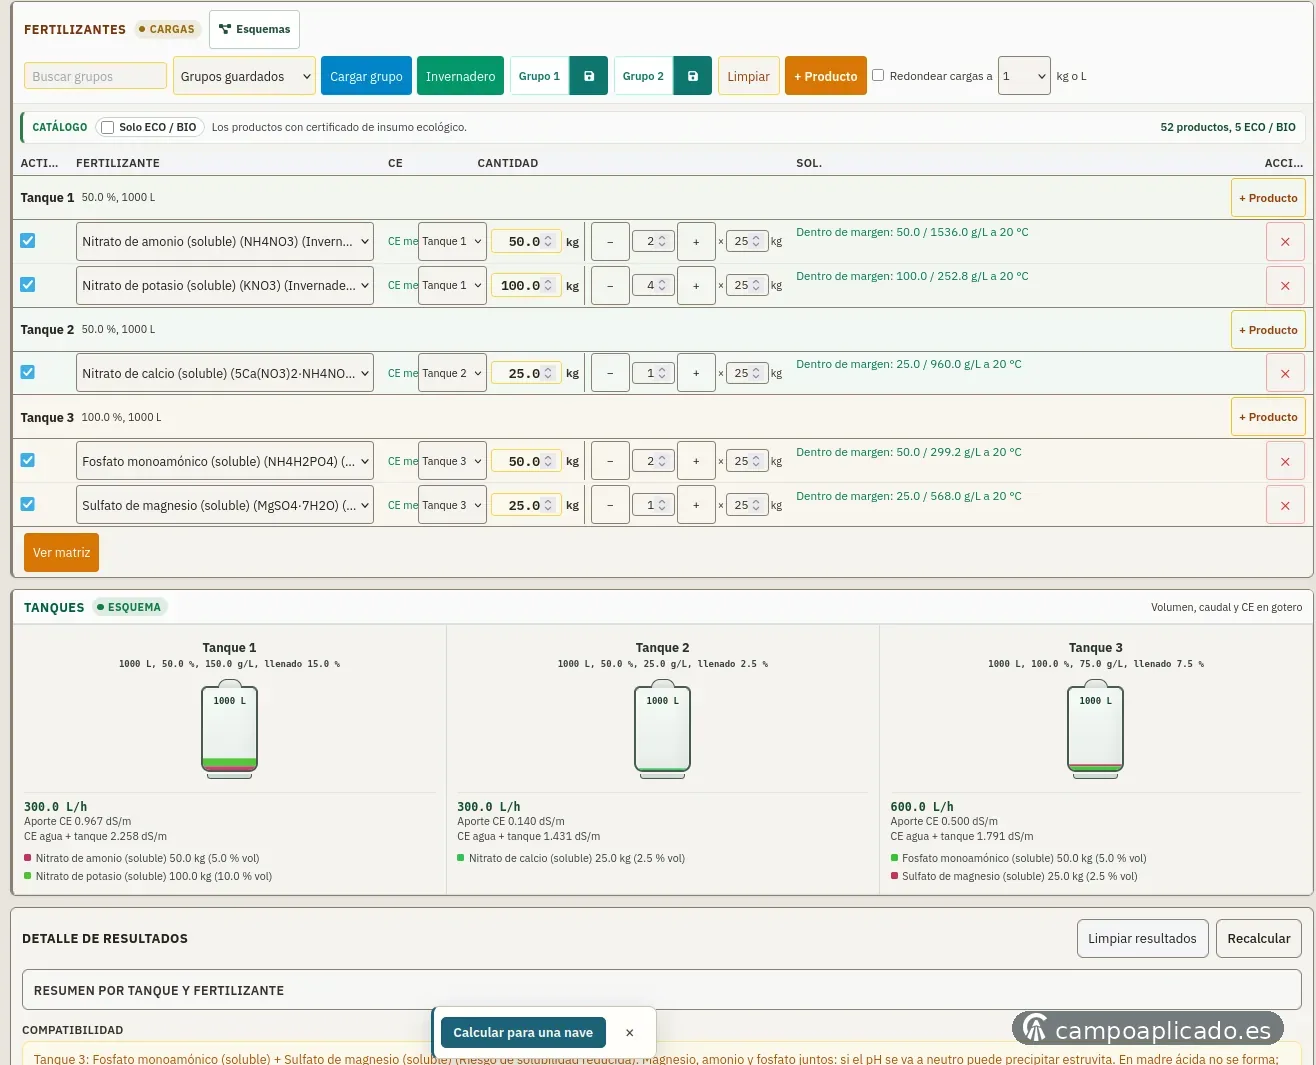Click the Recalcular button
Image resolution: width=1316 pixels, height=1065 pixels.
coord(1258,939)
